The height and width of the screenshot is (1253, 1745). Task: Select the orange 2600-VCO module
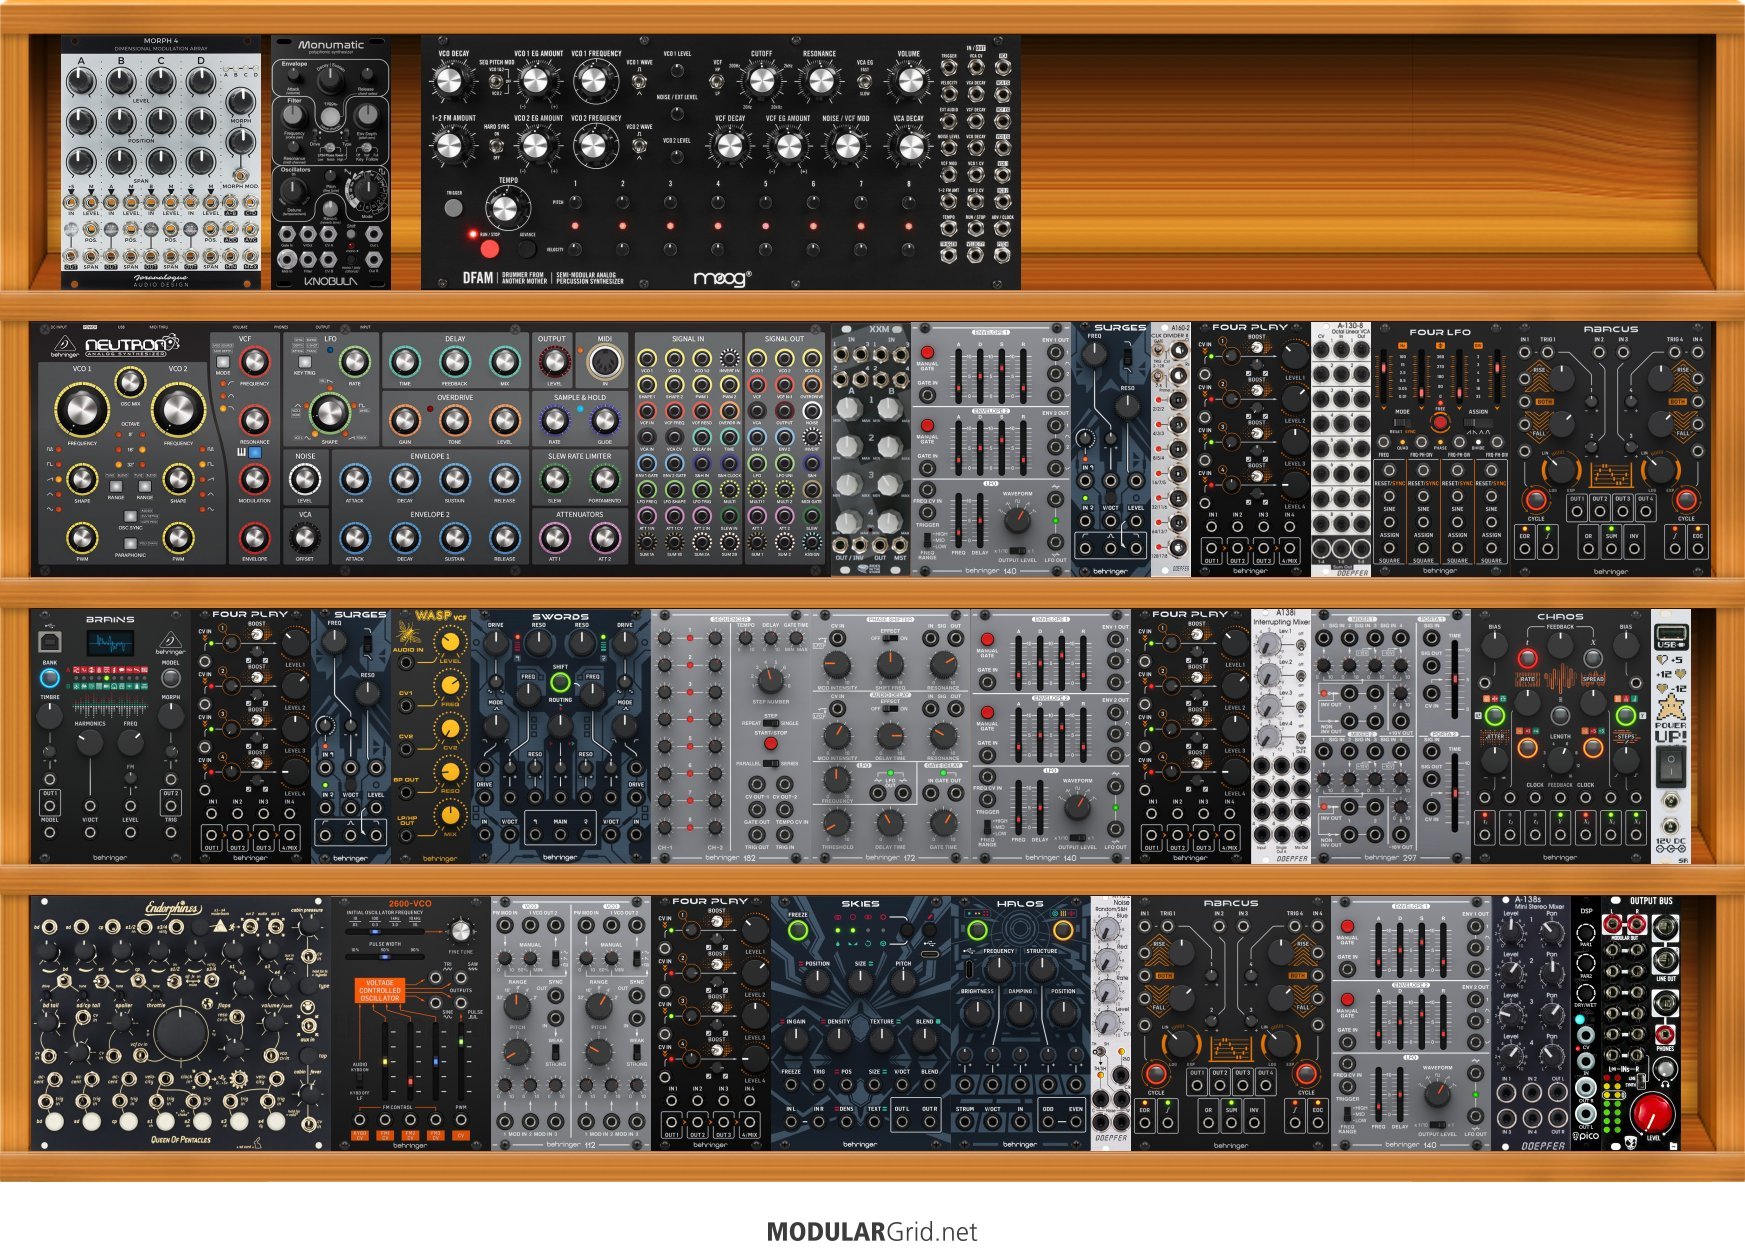pyautogui.click(x=411, y=1023)
